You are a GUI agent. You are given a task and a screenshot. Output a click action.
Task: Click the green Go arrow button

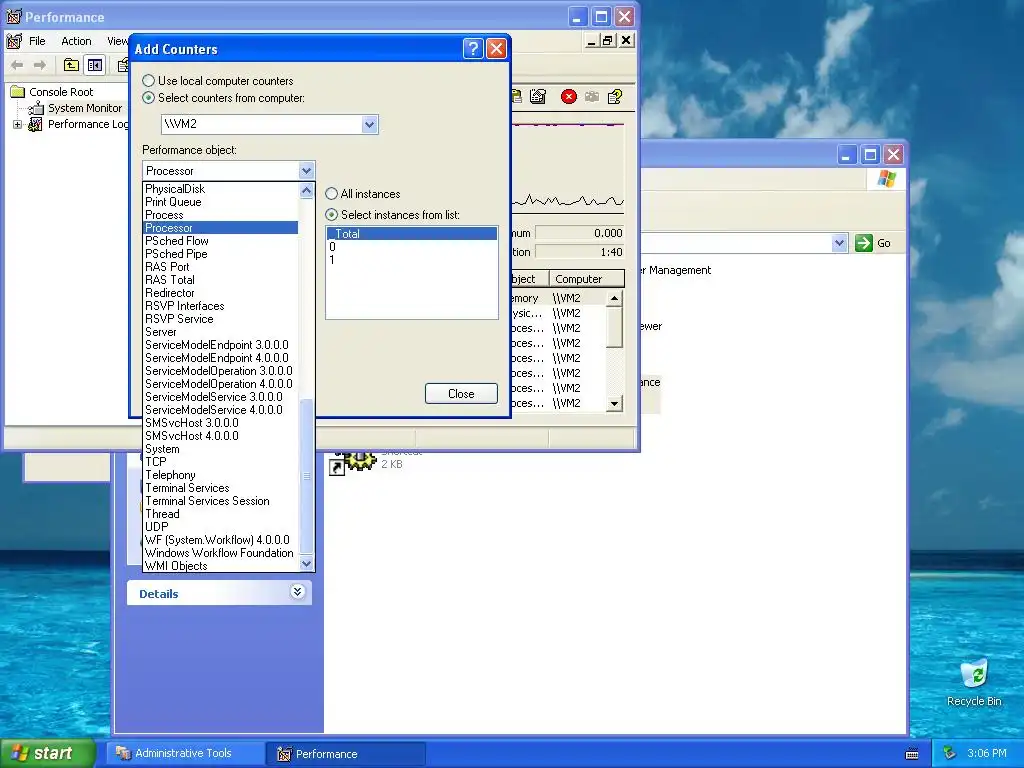[x=863, y=243]
